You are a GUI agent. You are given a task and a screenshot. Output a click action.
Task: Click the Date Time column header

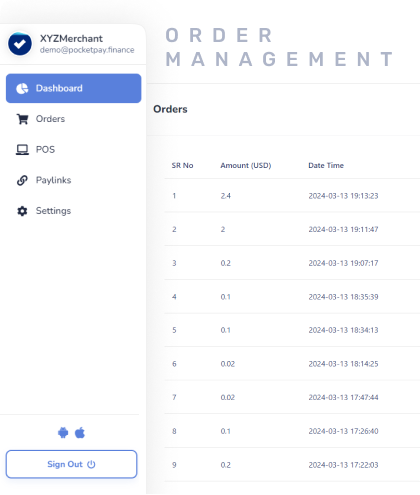pyautogui.click(x=326, y=165)
